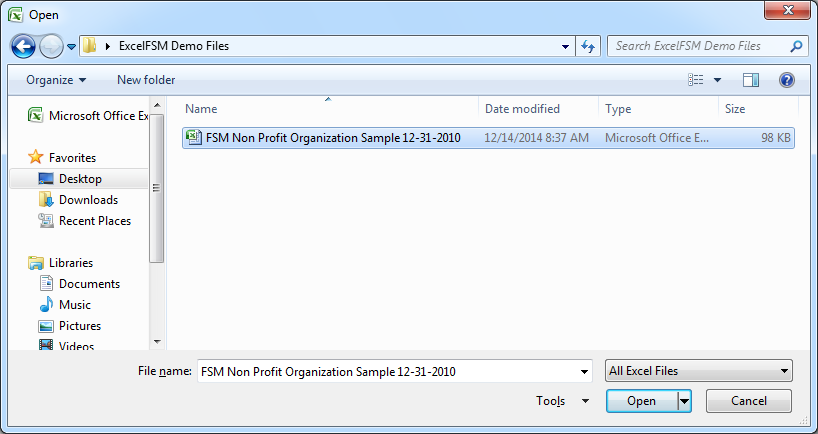Click the change view icon
This screenshot has height=434, width=818.
coord(696,80)
